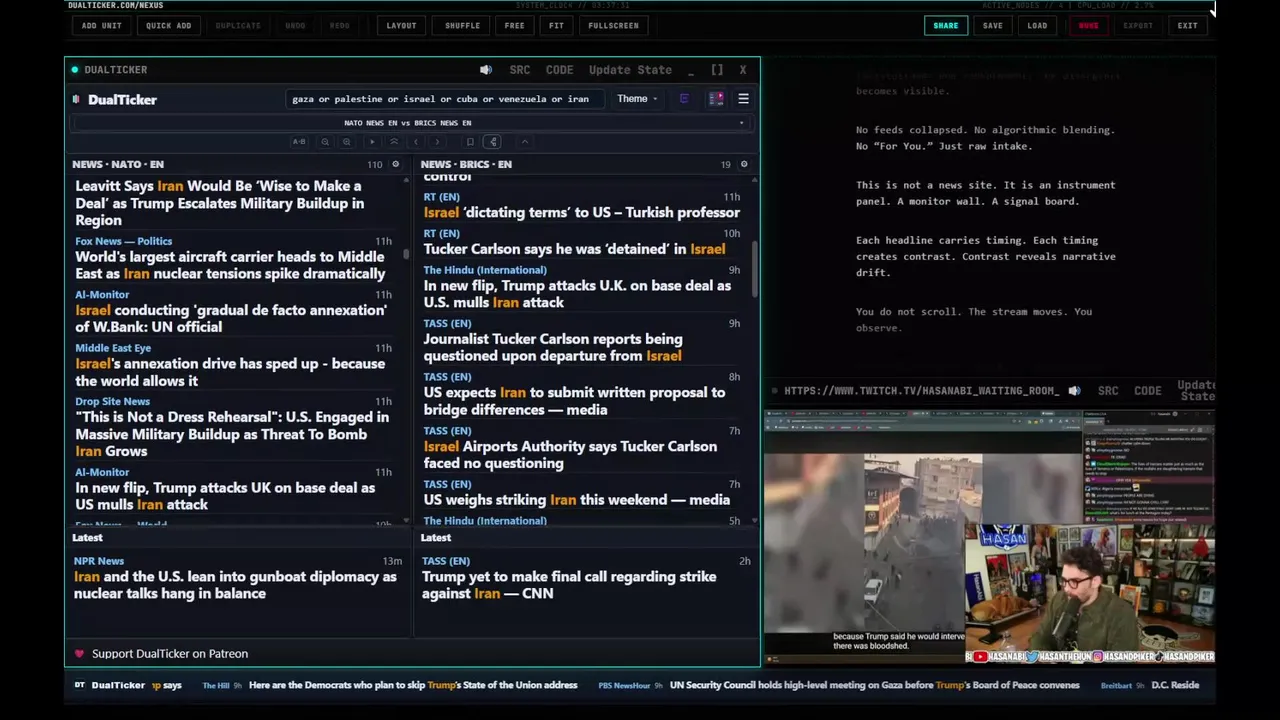Viewport: 1280px width, 720px height.
Task: Click SRC on the DualTicker unit
Action: pos(520,70)
